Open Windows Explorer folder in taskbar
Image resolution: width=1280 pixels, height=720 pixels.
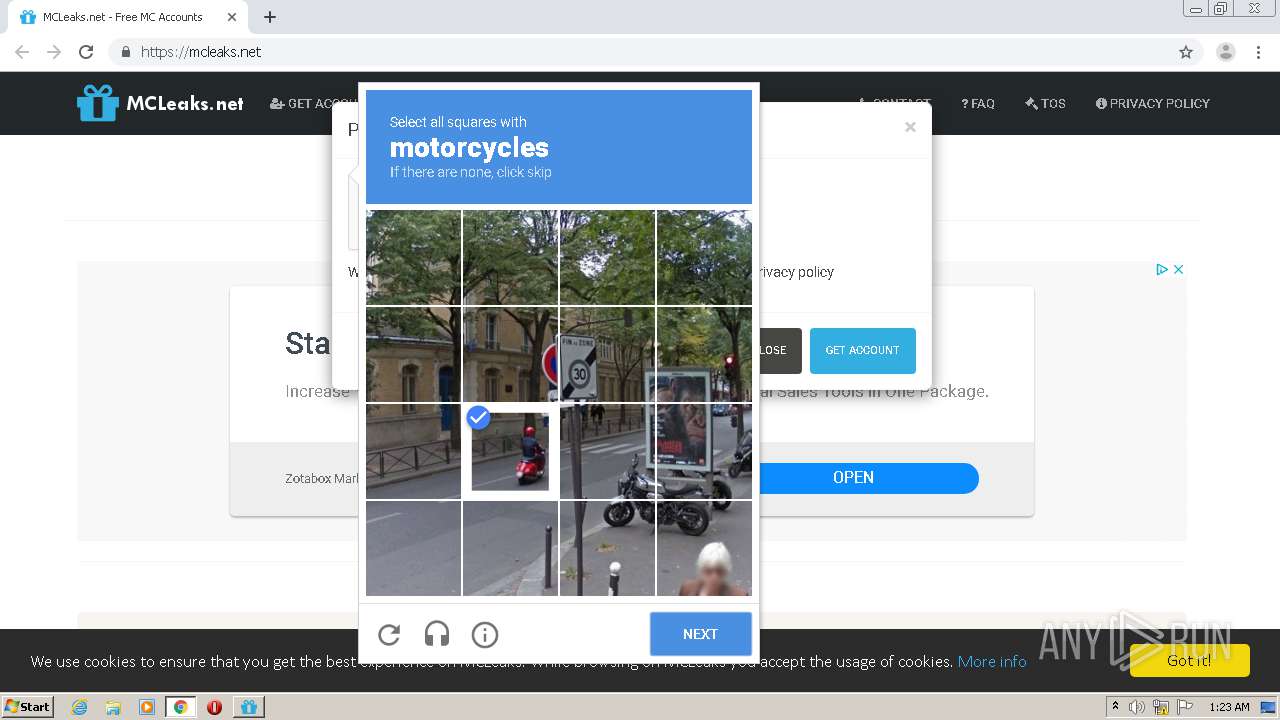(x=113, y=707)
